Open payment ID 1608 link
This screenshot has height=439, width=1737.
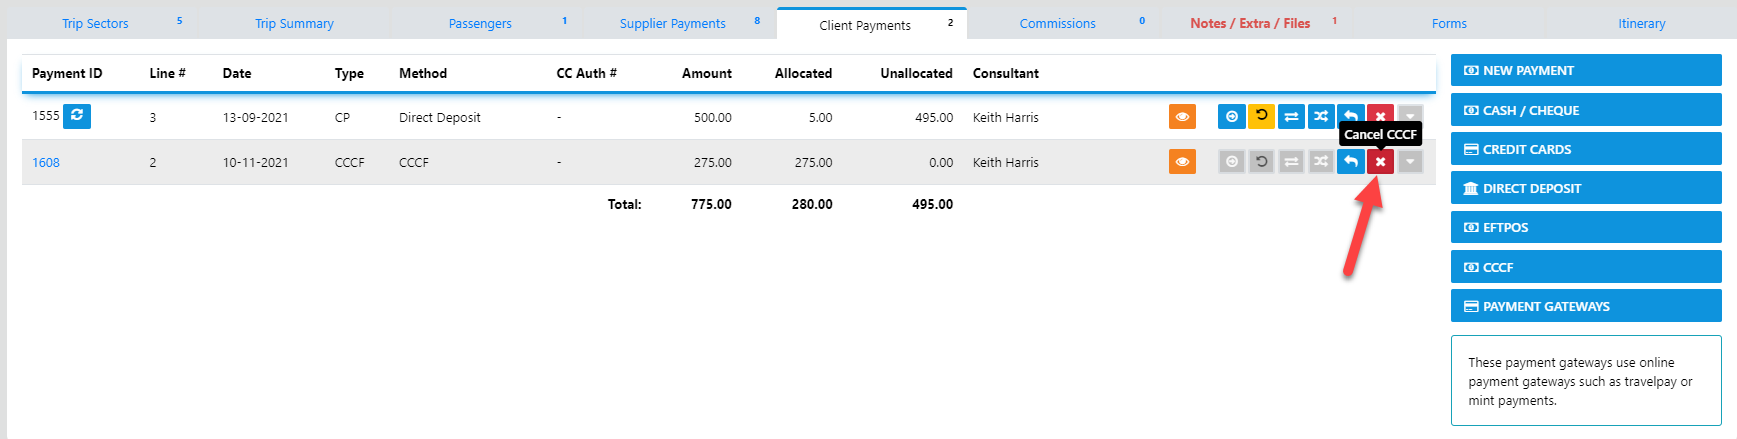[46, 162]
